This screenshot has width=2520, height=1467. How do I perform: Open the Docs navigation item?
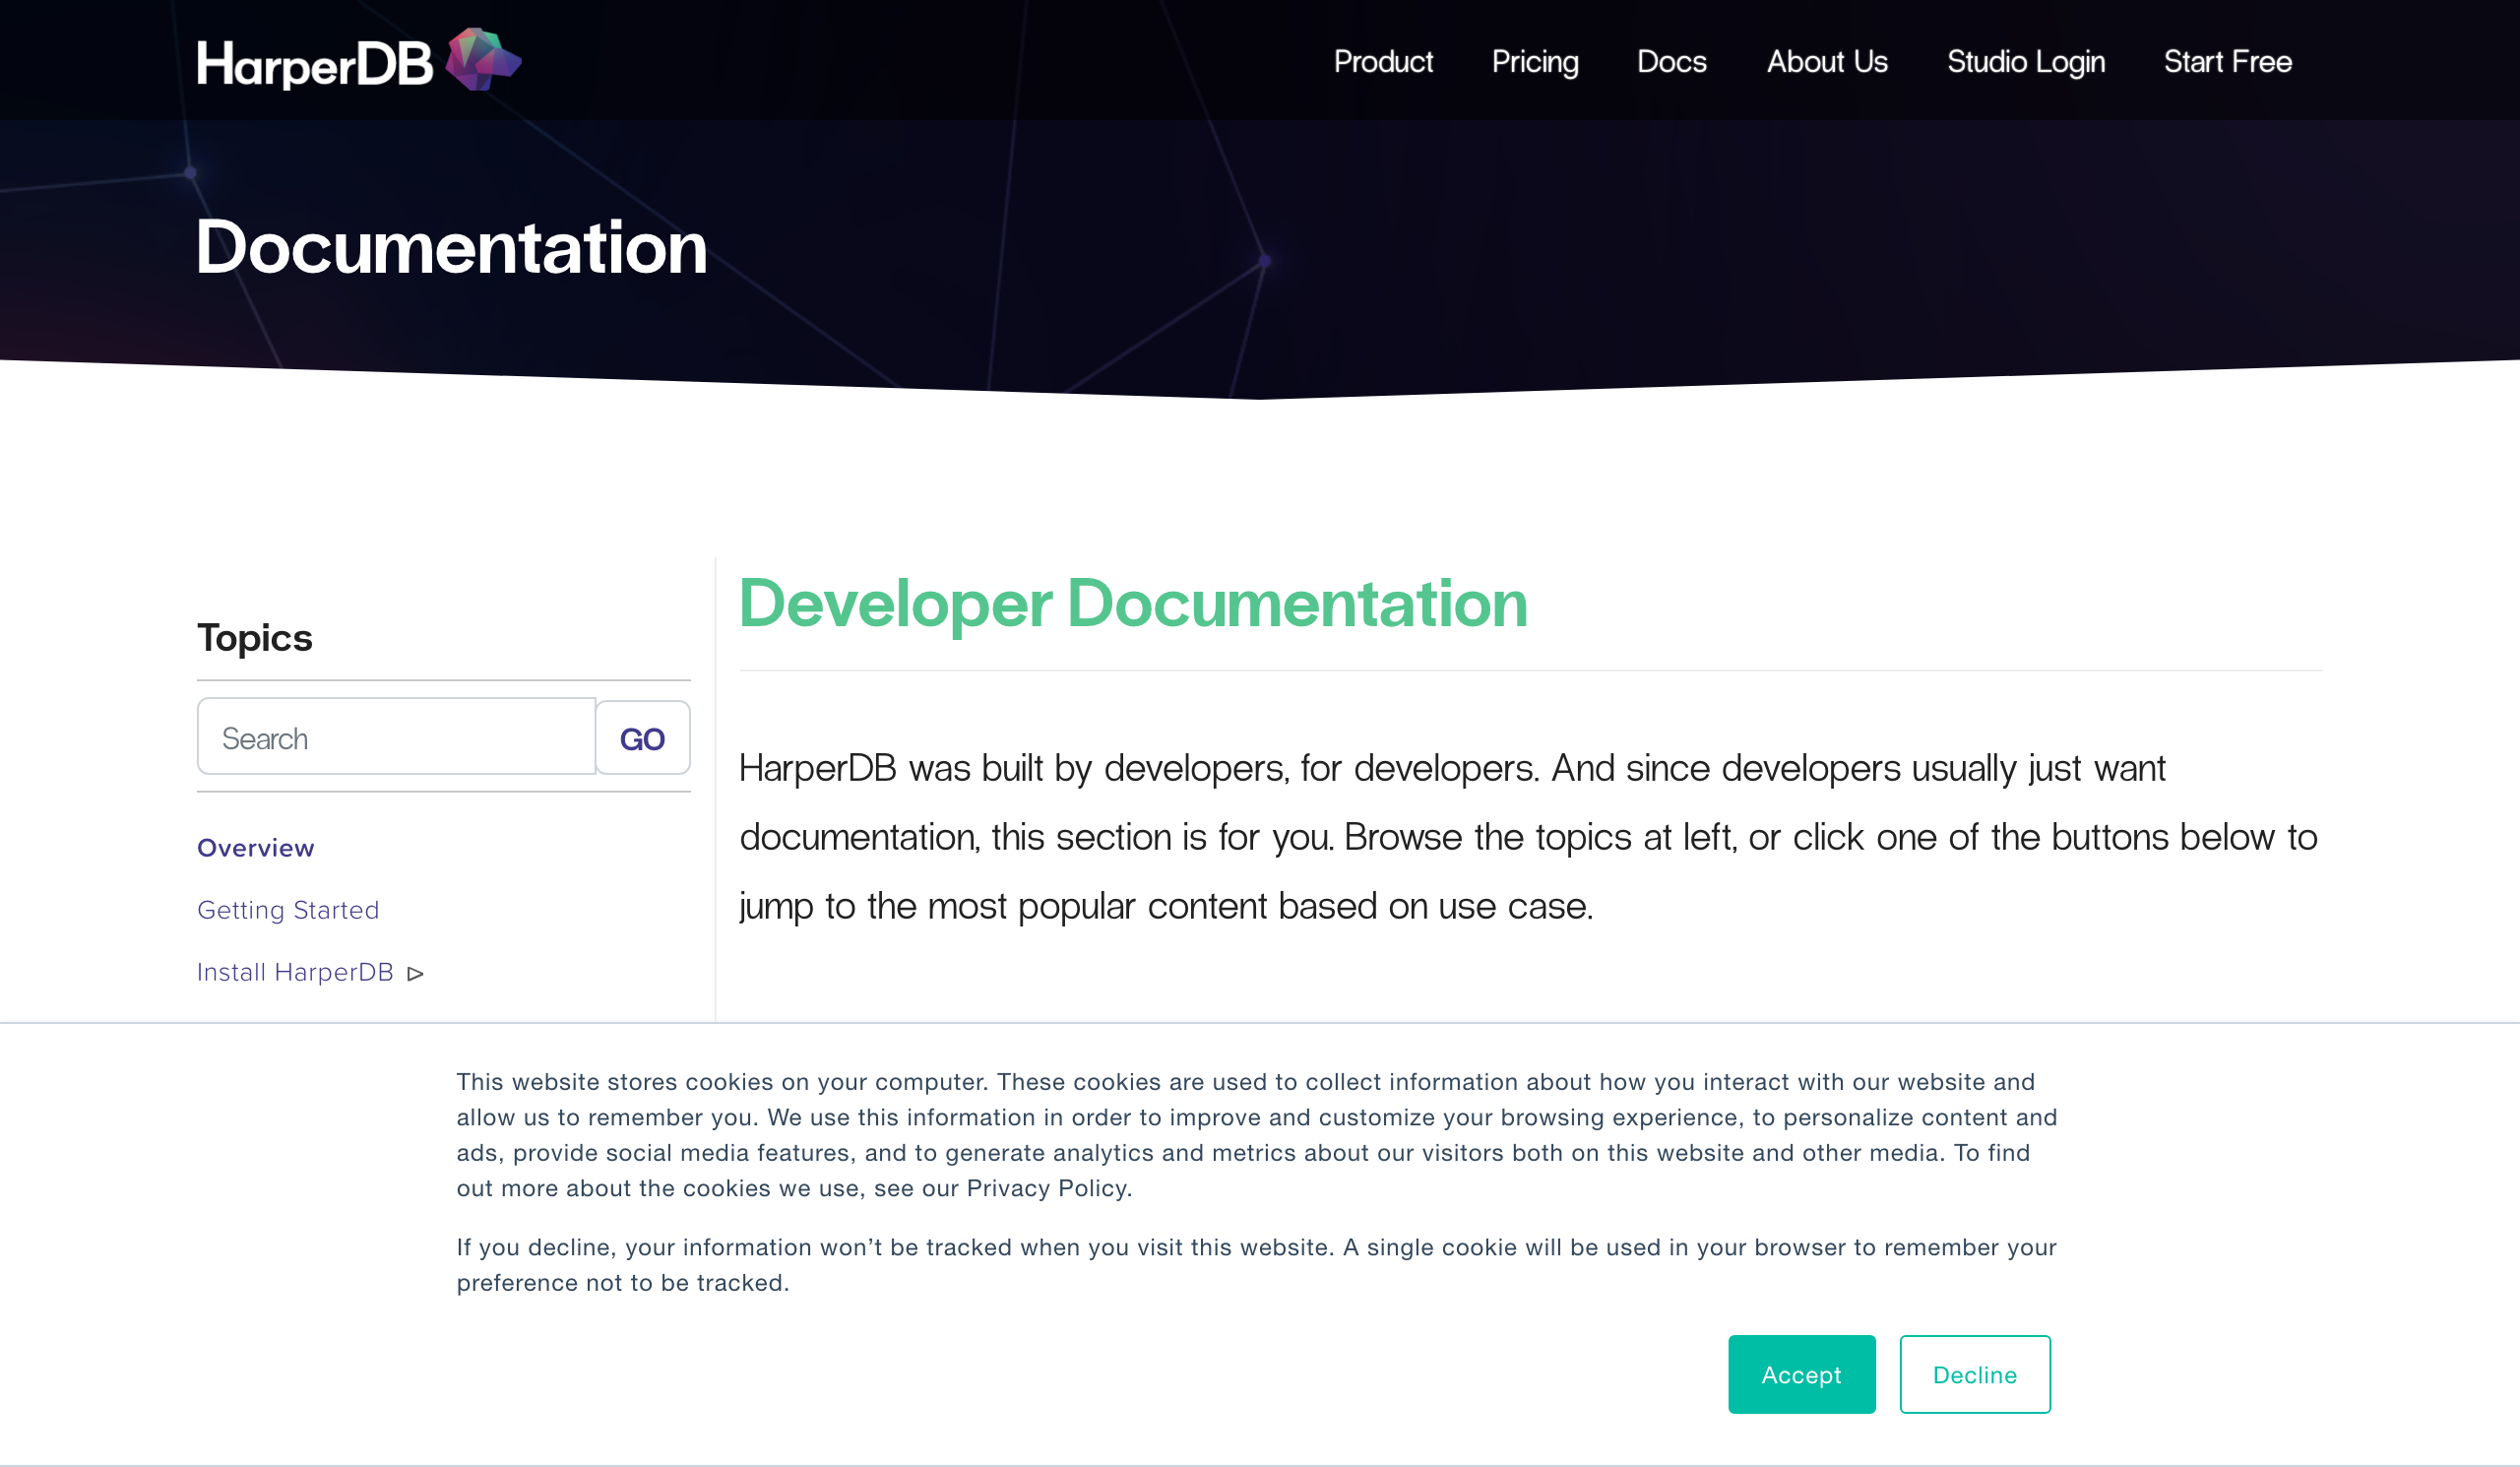[x=1671, y=62]
